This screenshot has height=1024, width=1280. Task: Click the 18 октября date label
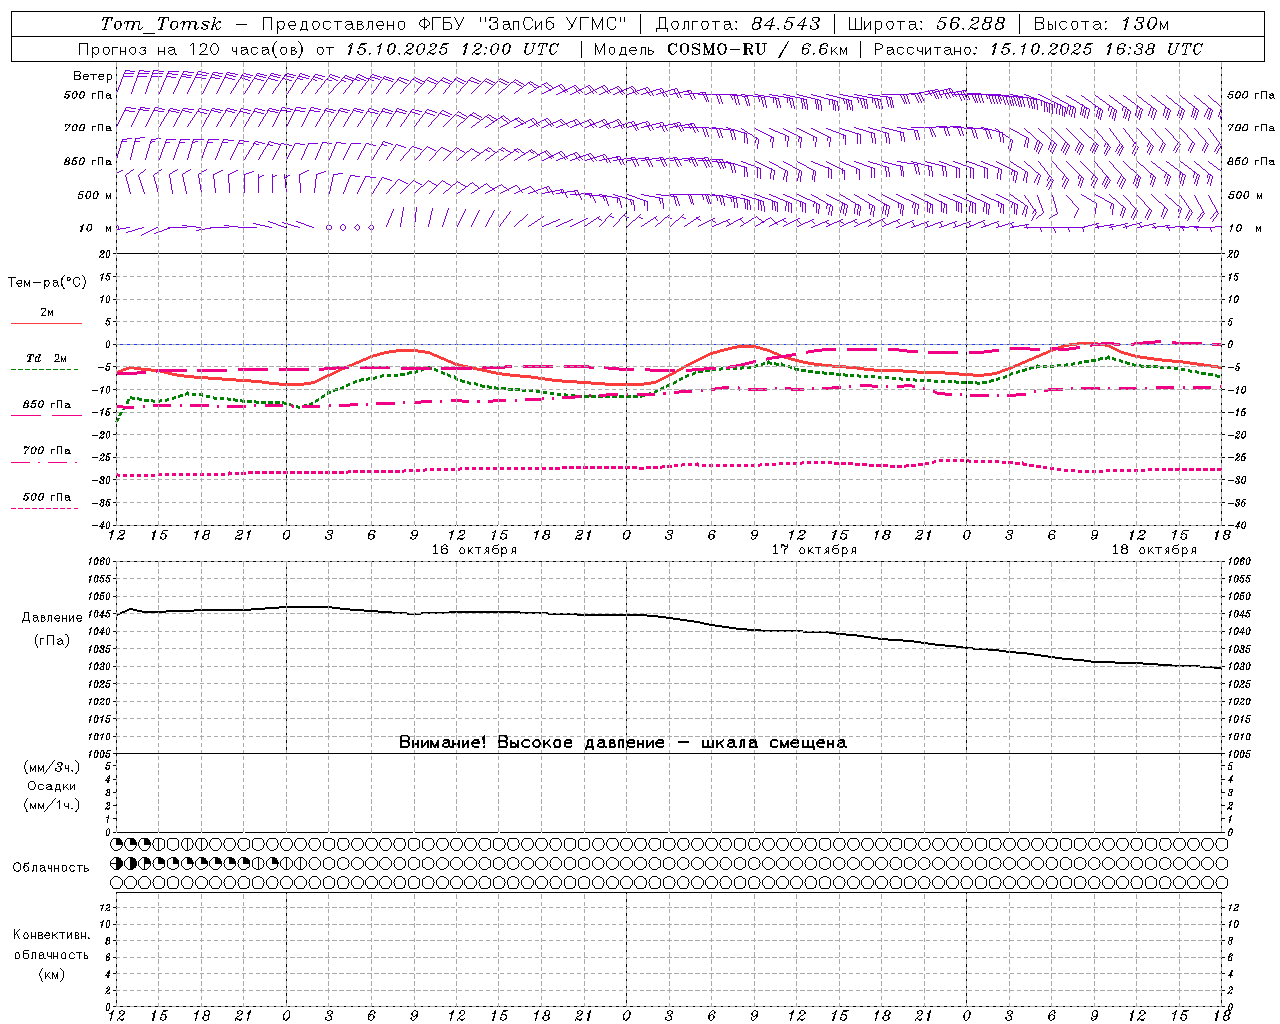[x=1154, y=550]
